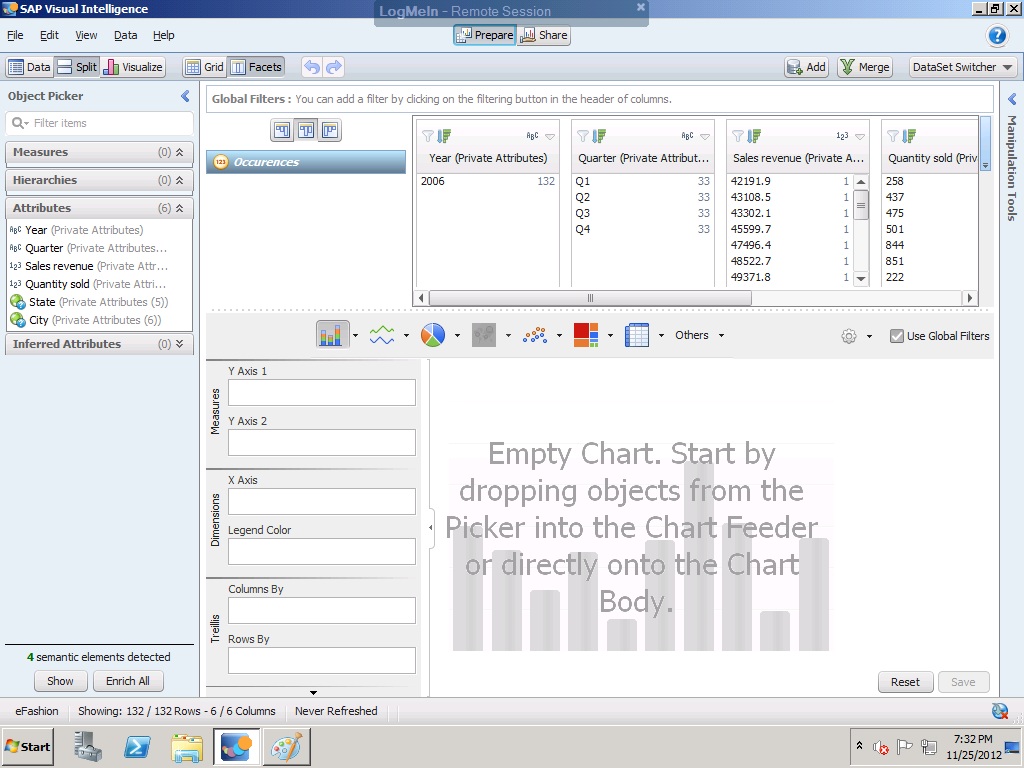Open the Data menu
Image resolution: width=1024 pixels, height=768 pixels.
[125, 35]
